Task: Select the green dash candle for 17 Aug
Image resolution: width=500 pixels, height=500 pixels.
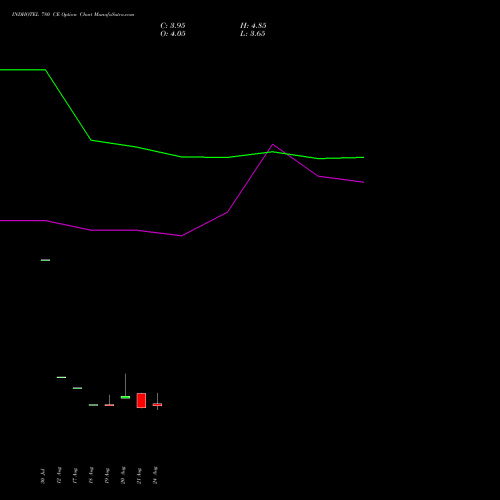Action: (77, 388)
